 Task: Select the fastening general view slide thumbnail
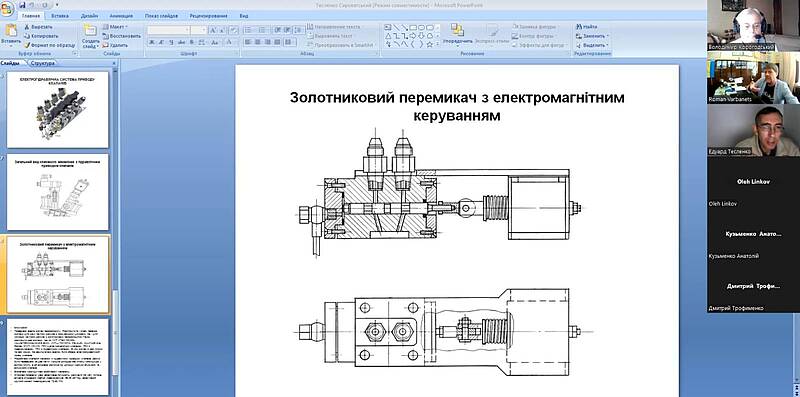[x=58, y=191]
